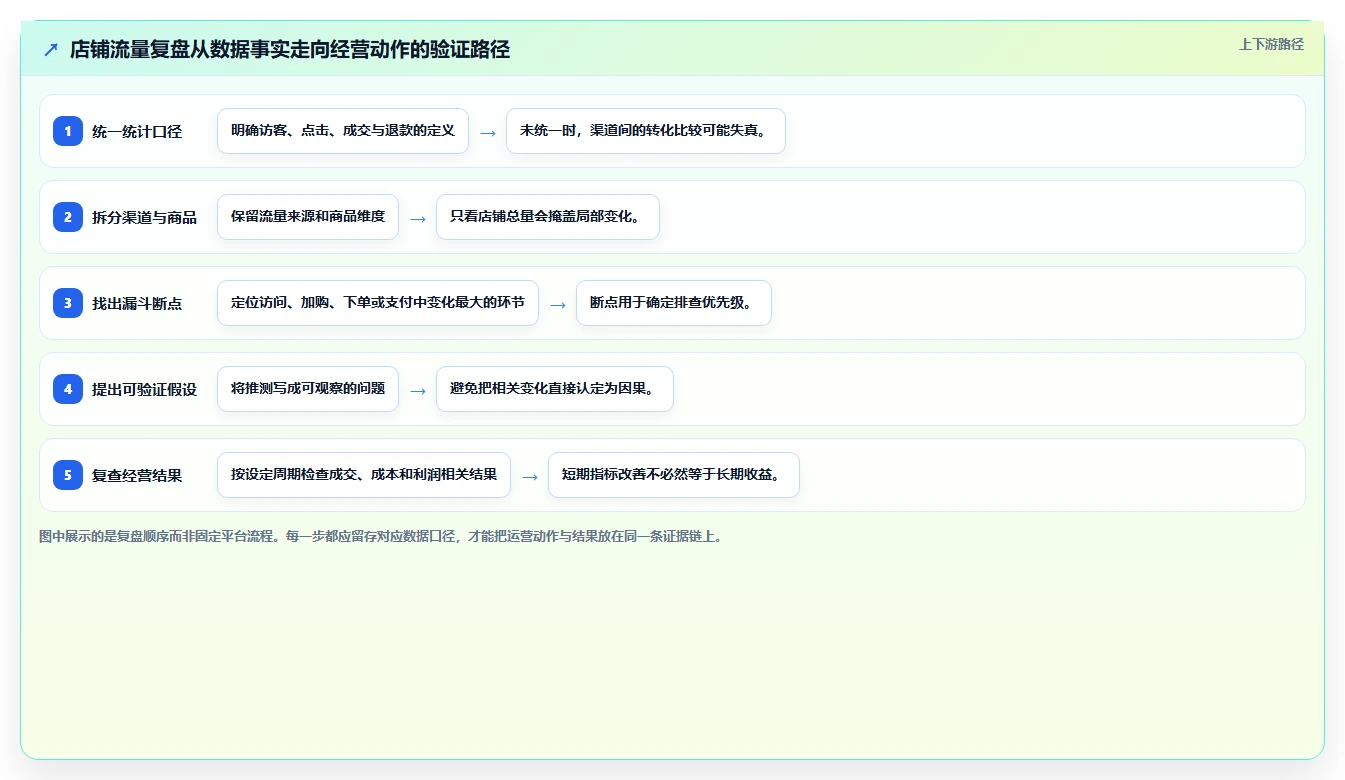
Task: Select step number badge 1
Action: (68, 131)
